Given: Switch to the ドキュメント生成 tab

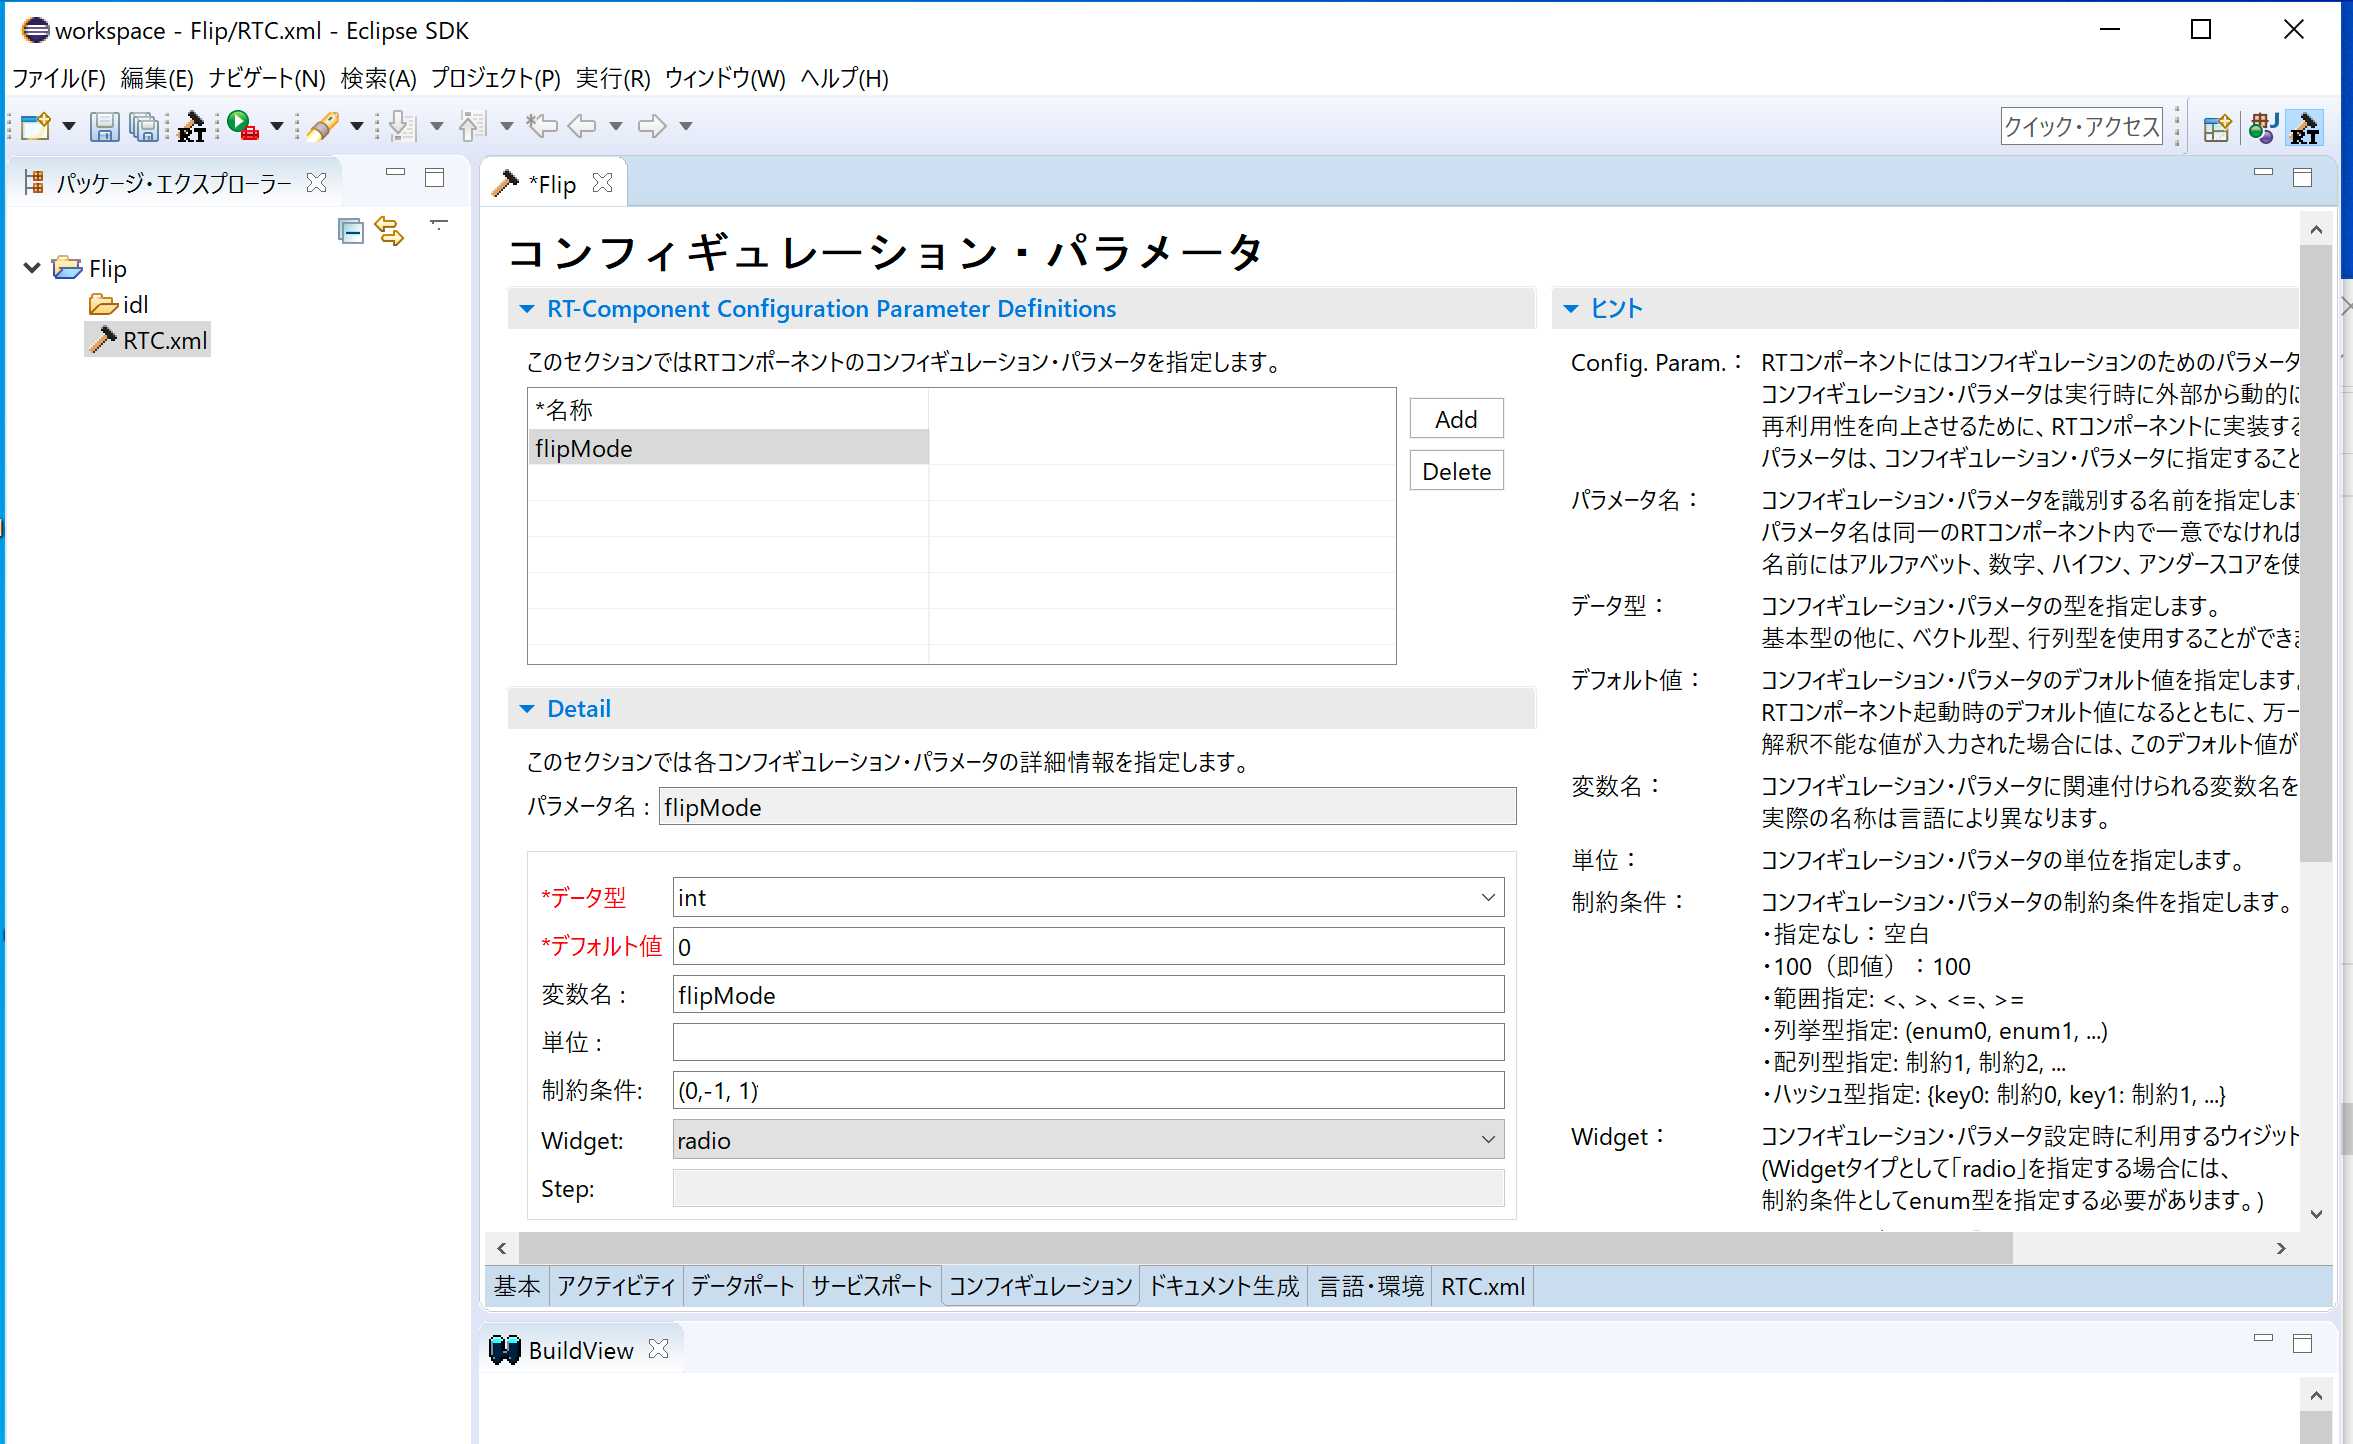Looking at the screenshot, I should coord(1224,1286).
